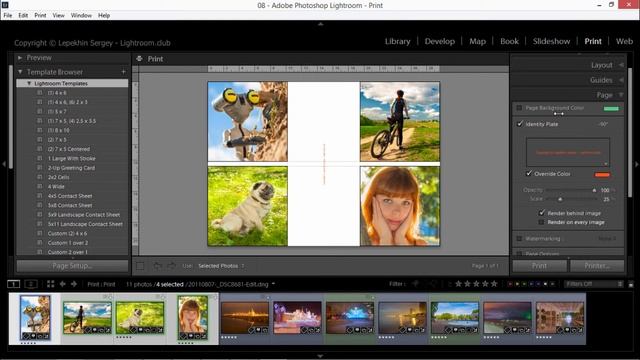Click Lightroom app icon in title bar
The width and height of the screenshot is (640, 360).
(5, 5)
